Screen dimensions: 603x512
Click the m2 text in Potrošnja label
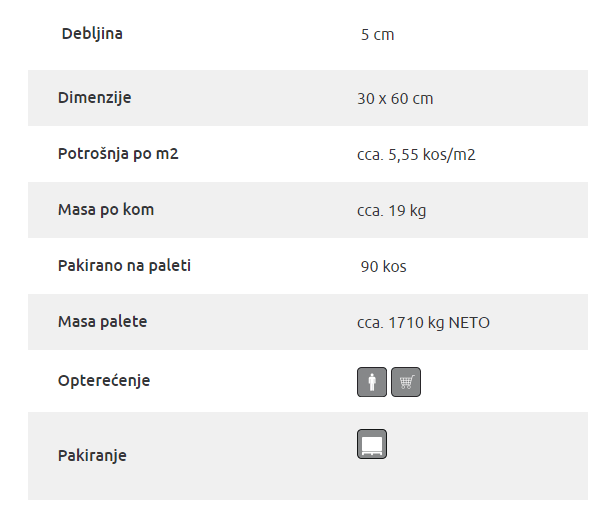(x=167, y=154)
